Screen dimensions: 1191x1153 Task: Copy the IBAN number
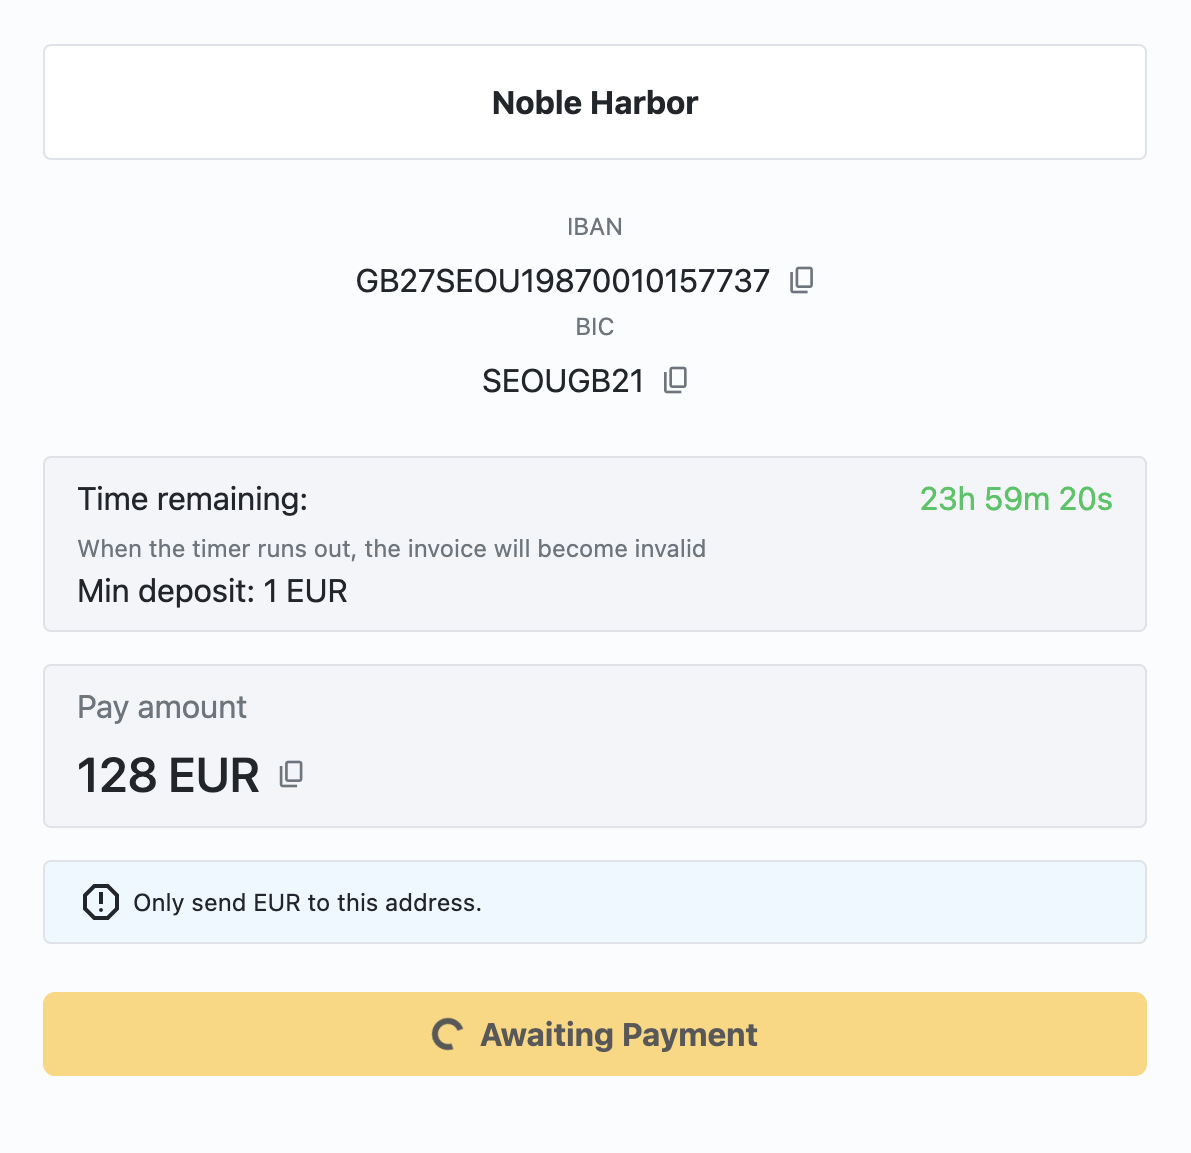(x=802, y=280)
